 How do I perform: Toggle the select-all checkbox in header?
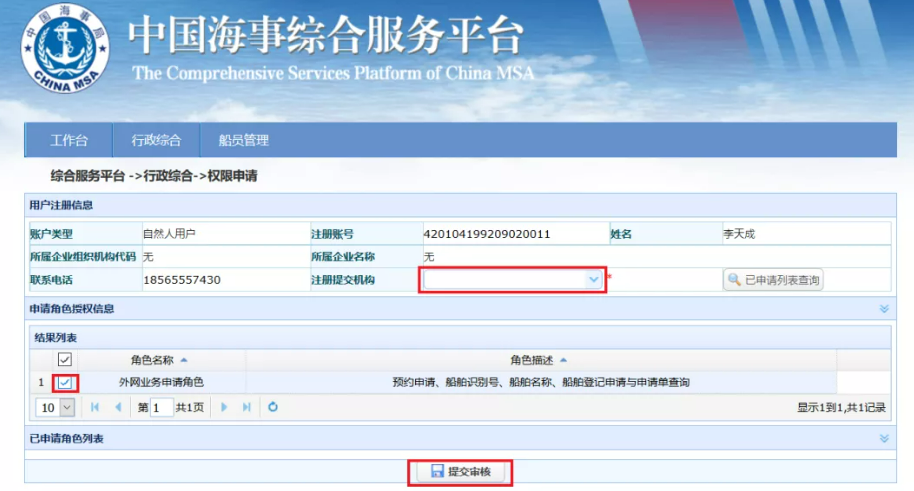[x=65, y=360]
